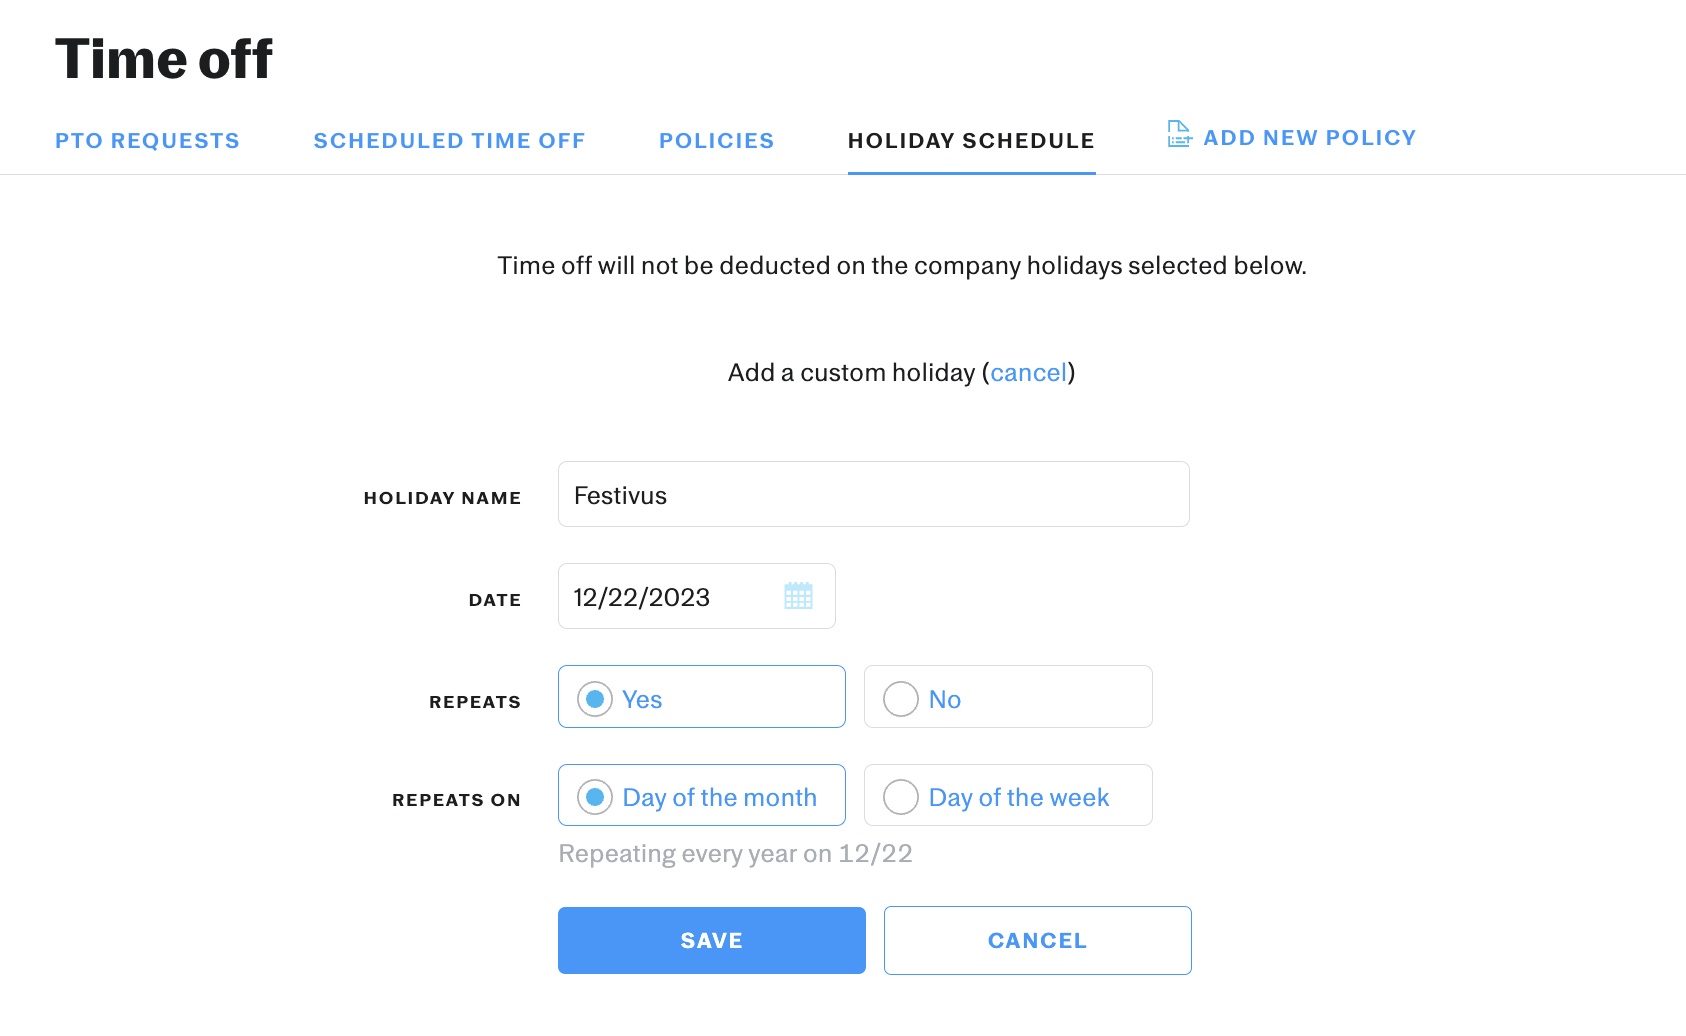The height and width of the screenshot is (1036, 1686).
Task: Click the Yes label text
Action: [x=642, y=700]
